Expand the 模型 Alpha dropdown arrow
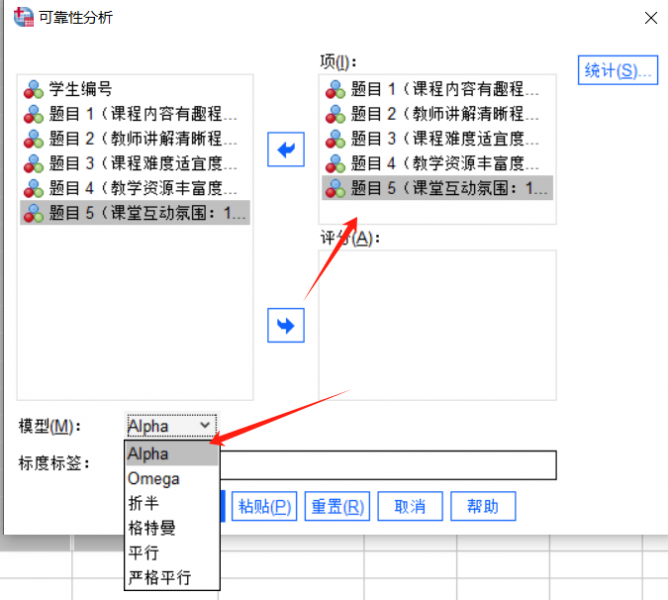Screen dimensions: 668x600 (205, 425)
